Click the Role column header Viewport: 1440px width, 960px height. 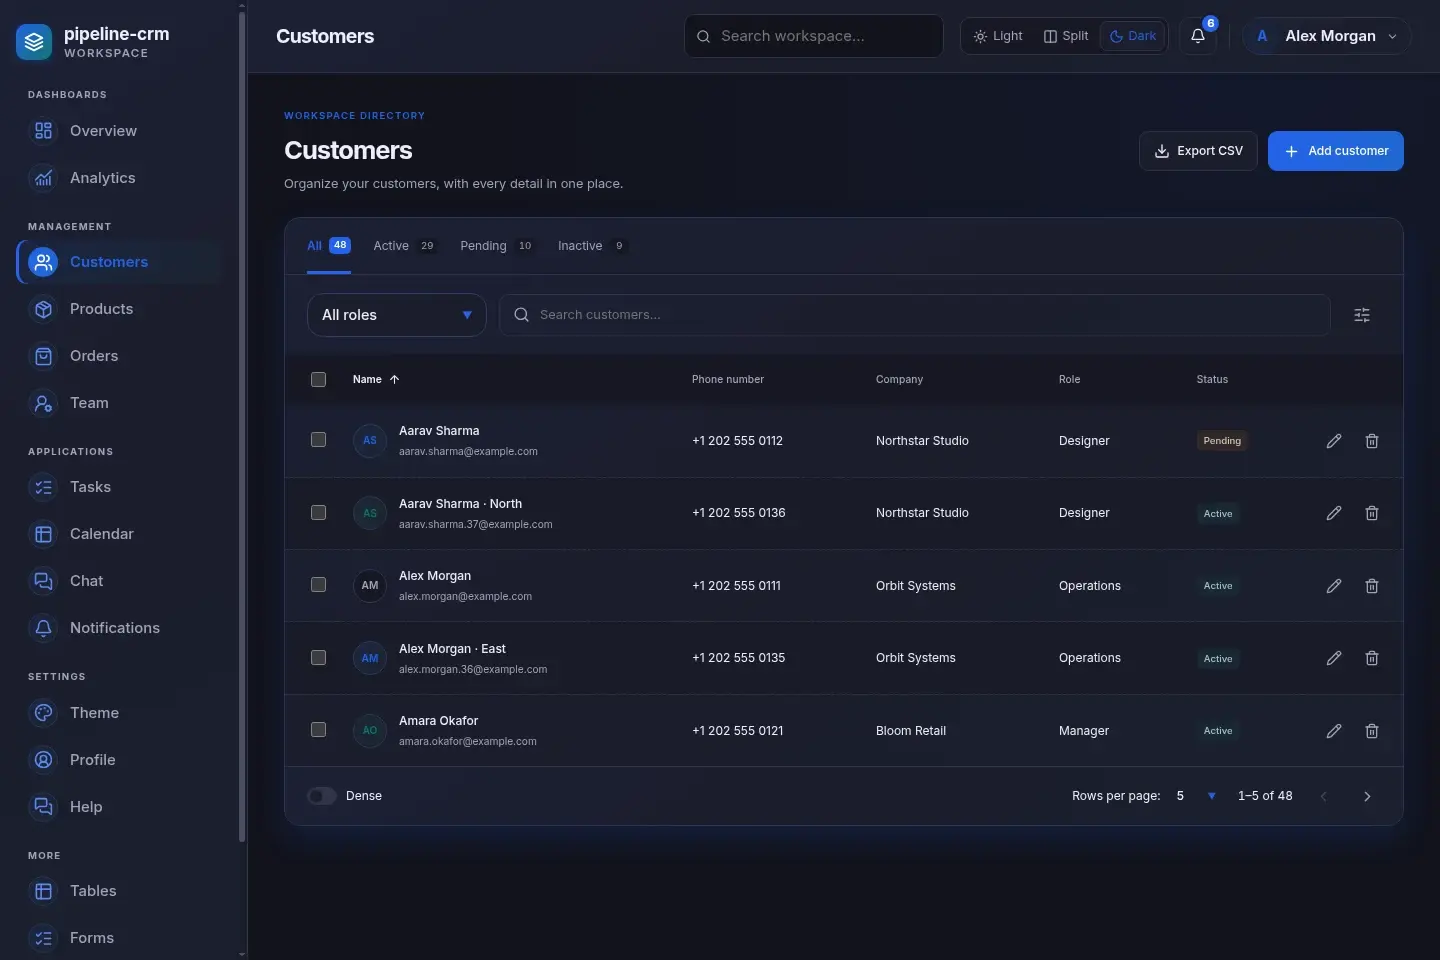click(1069, 379)
